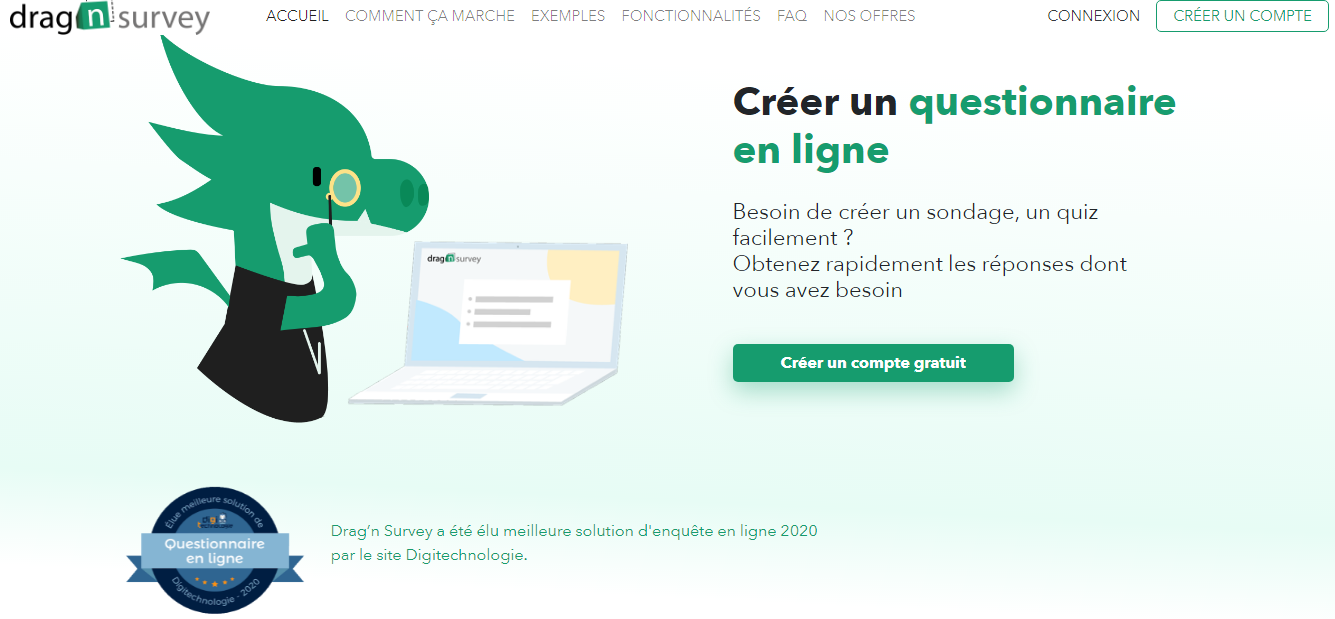View NOS OFFRES pricing page

869,16
